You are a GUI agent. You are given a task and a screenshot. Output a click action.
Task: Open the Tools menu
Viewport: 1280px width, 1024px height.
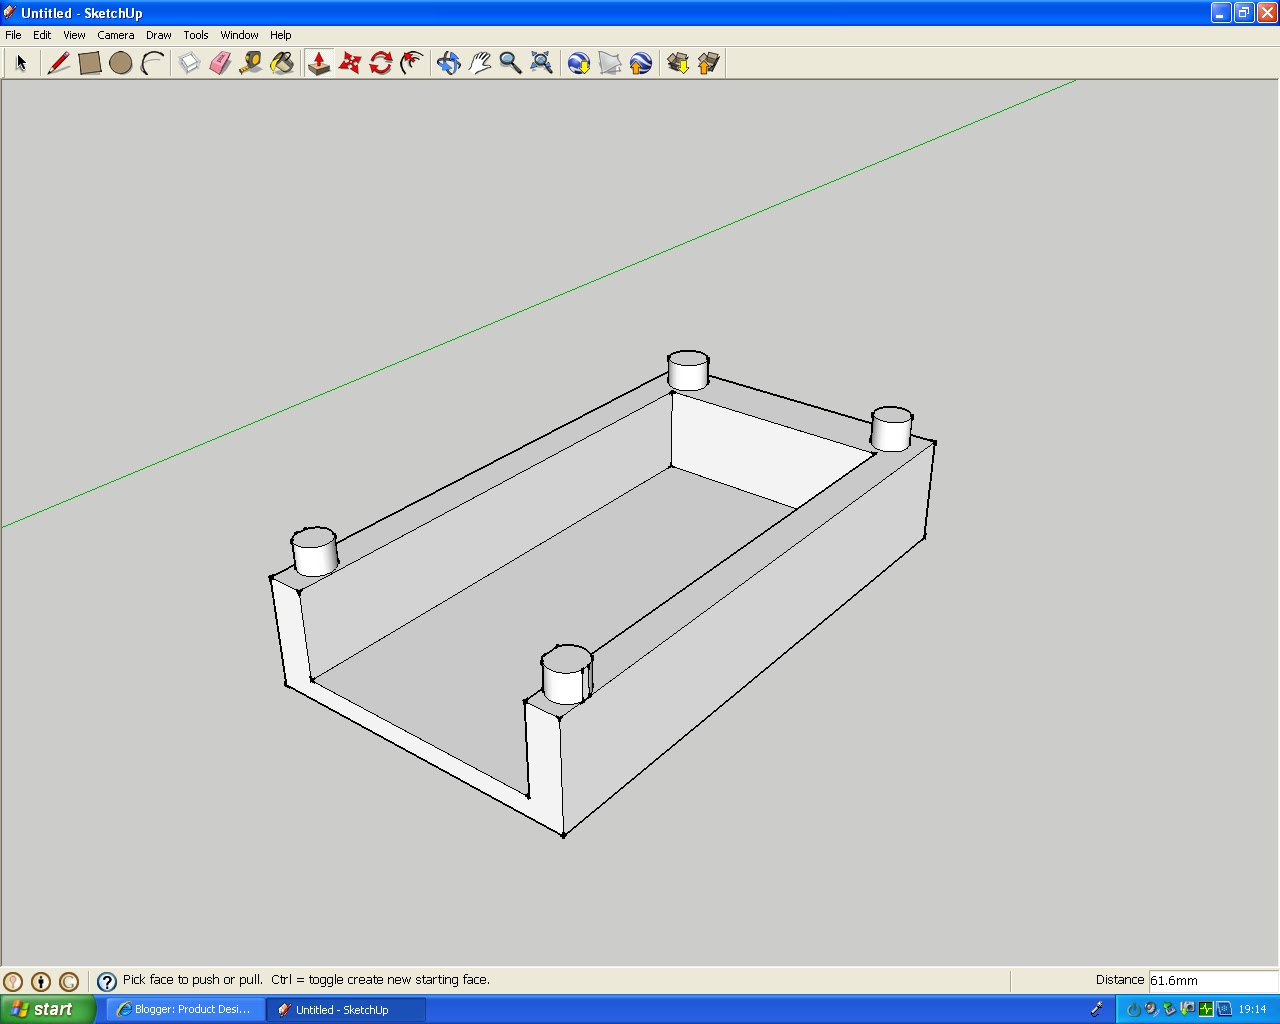(195, 34)
